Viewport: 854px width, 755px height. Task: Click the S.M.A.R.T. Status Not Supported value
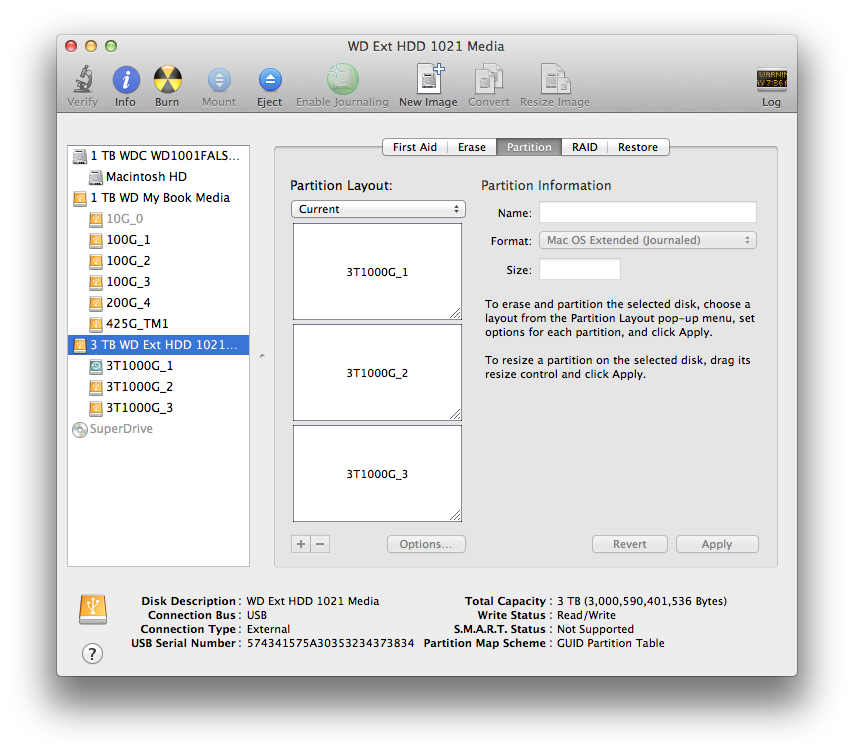click(595, 629)
